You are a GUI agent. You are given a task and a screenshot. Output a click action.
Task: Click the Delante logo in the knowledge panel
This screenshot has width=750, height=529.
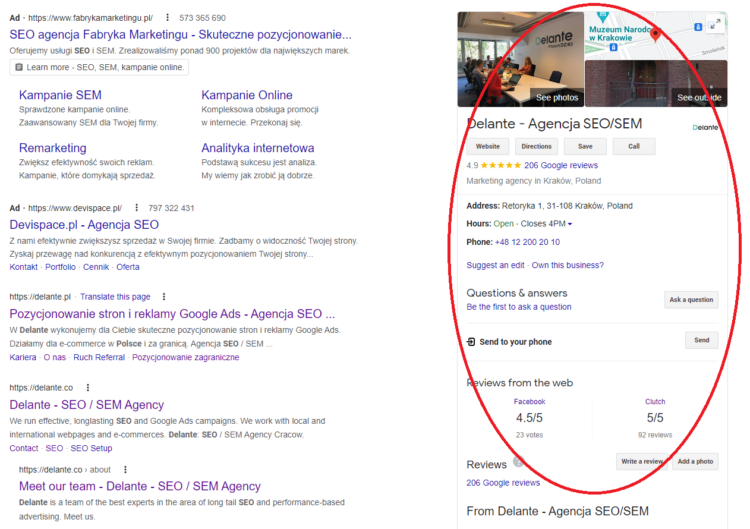point(705,127)
